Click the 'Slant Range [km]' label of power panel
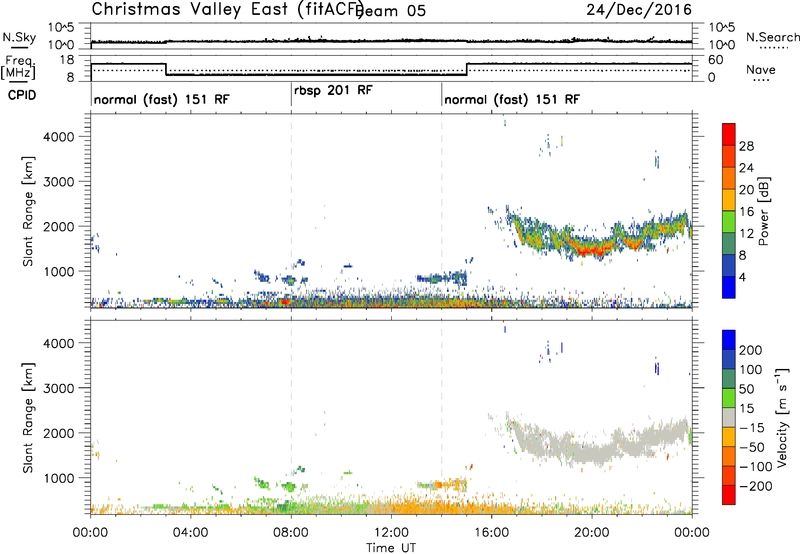 pyautogui.click(x=28, y=211)
